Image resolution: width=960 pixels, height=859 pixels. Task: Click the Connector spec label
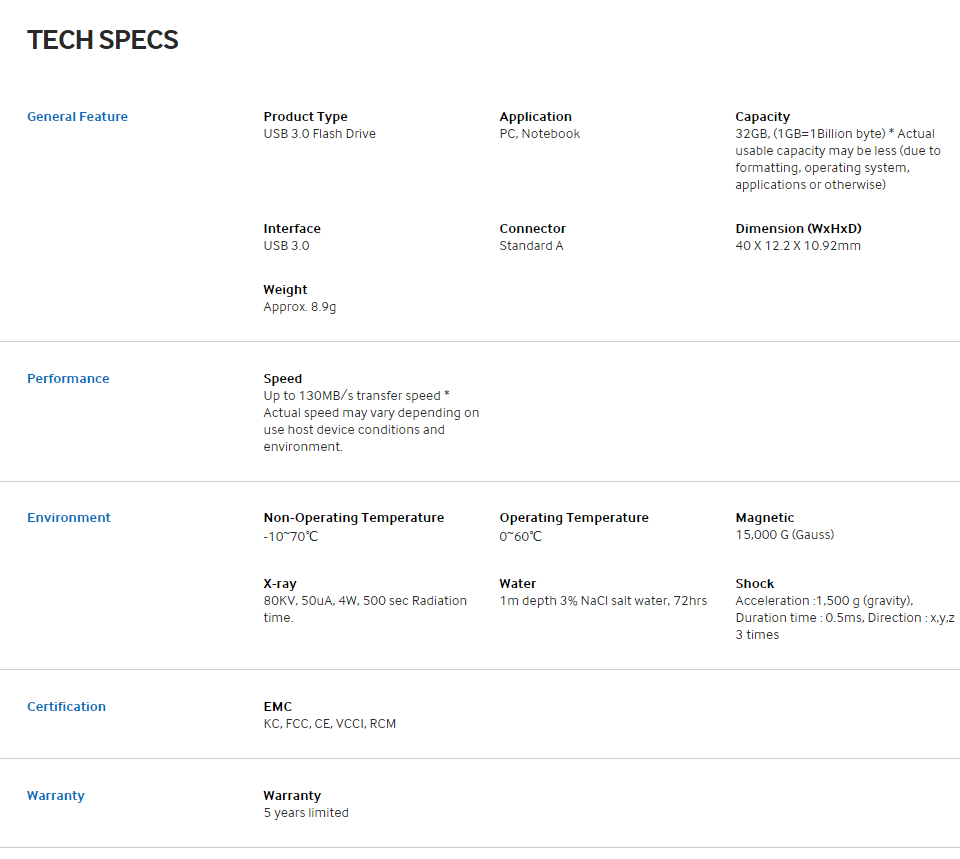[532, 229]
